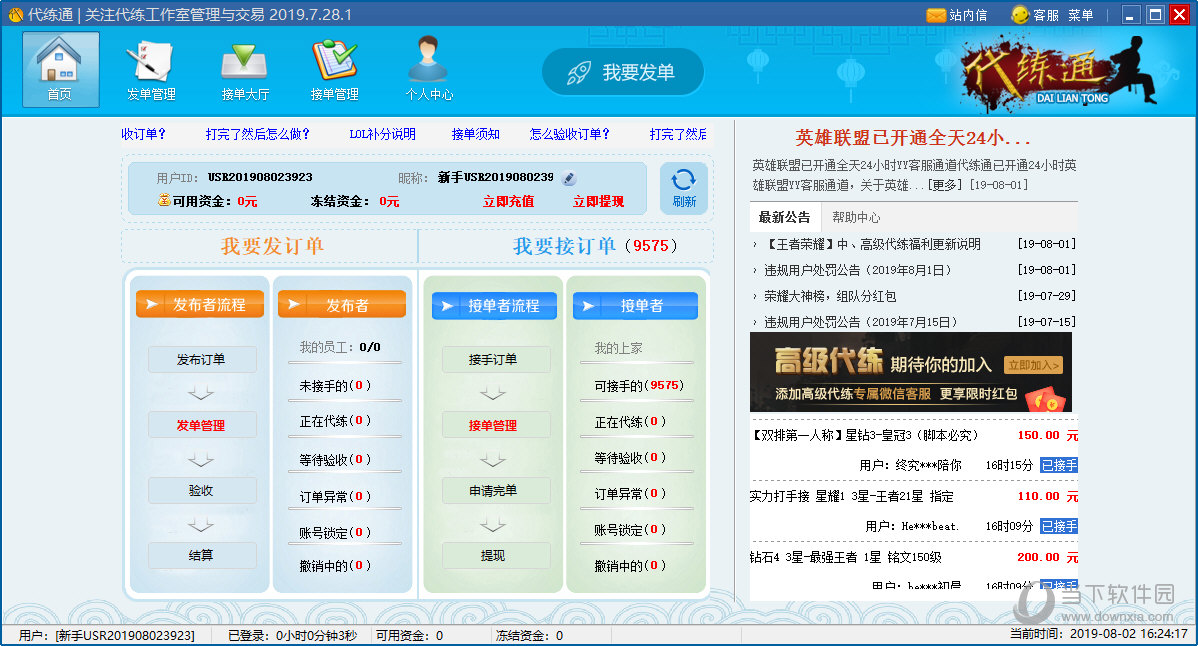Open 可接手的(9575) entry
Viewport: 1198px width, 646px height.
click(639, 386)
